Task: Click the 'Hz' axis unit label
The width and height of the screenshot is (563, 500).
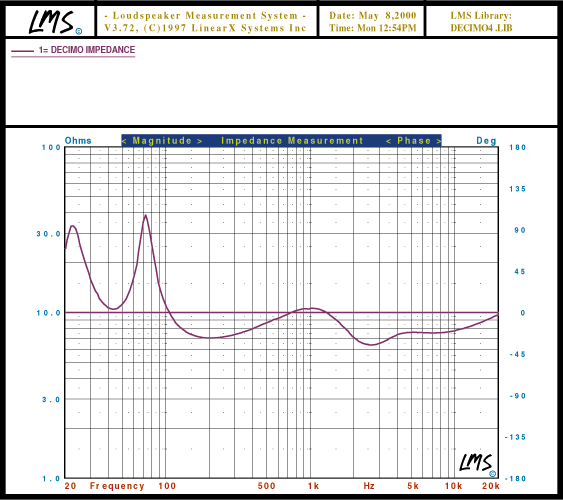Action: [369, 486]
